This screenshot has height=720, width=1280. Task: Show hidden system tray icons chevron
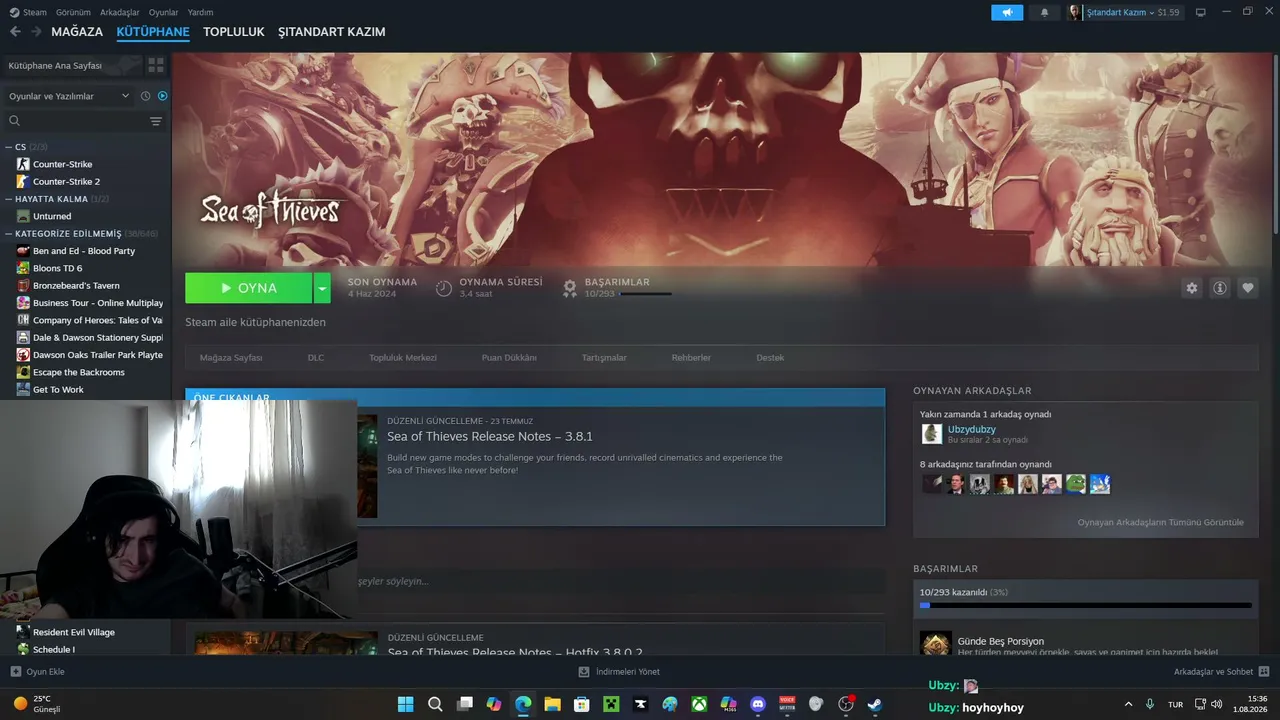coord(1129,704)
